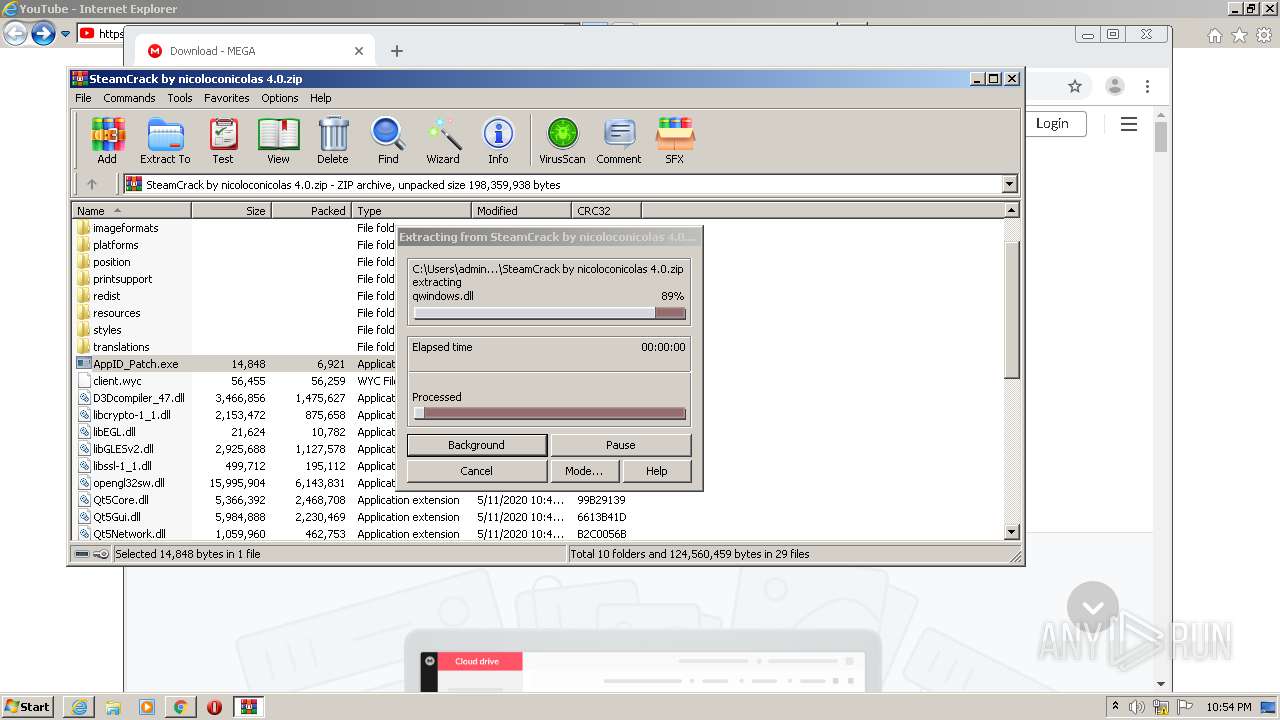Sort by the Size column header

[231, 210]
